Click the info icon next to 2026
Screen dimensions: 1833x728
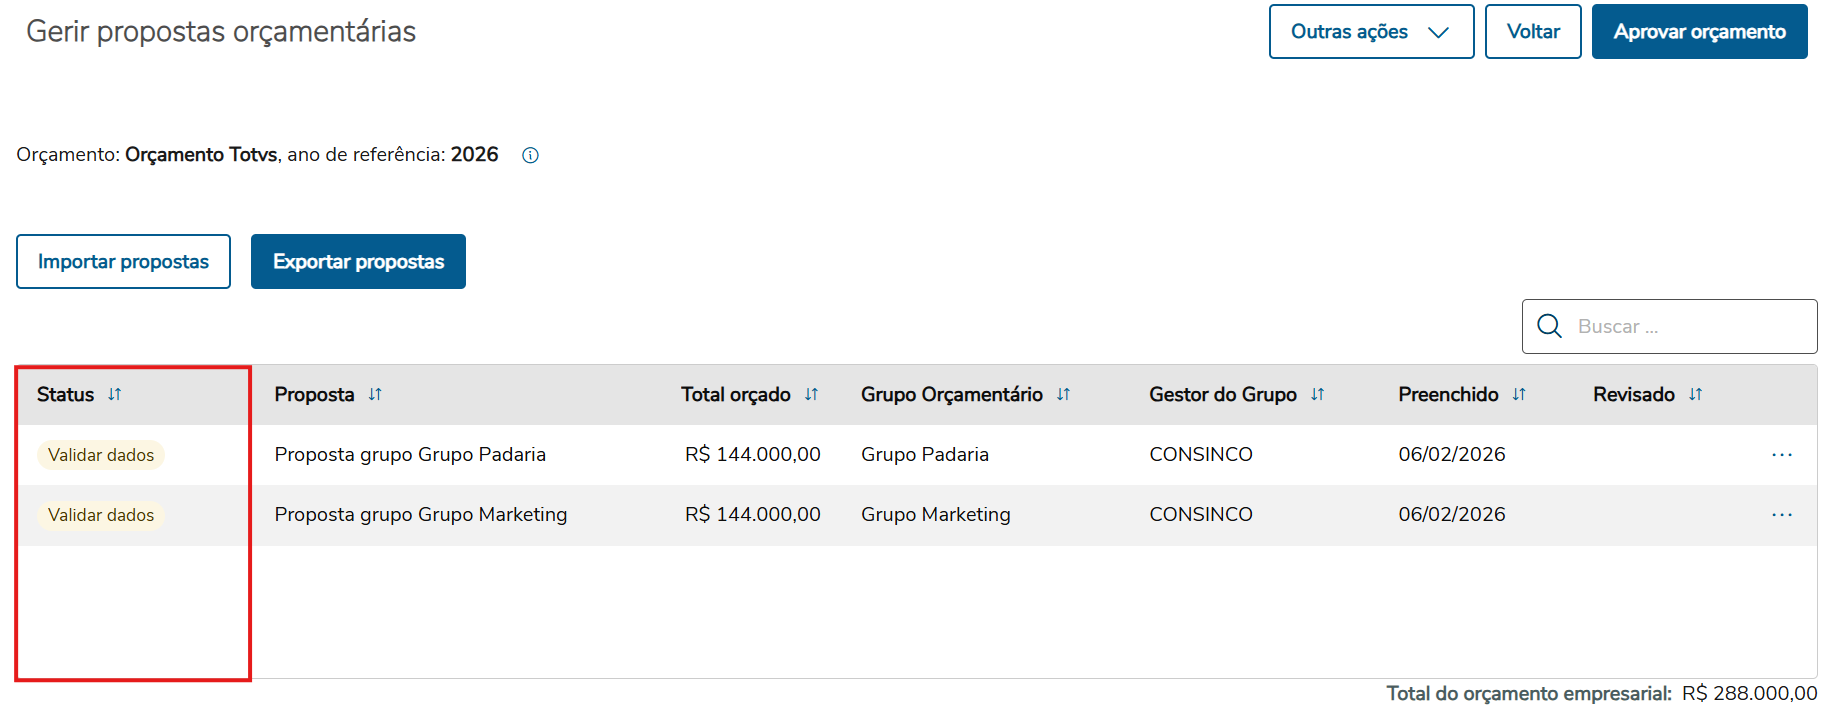(530, 155)
